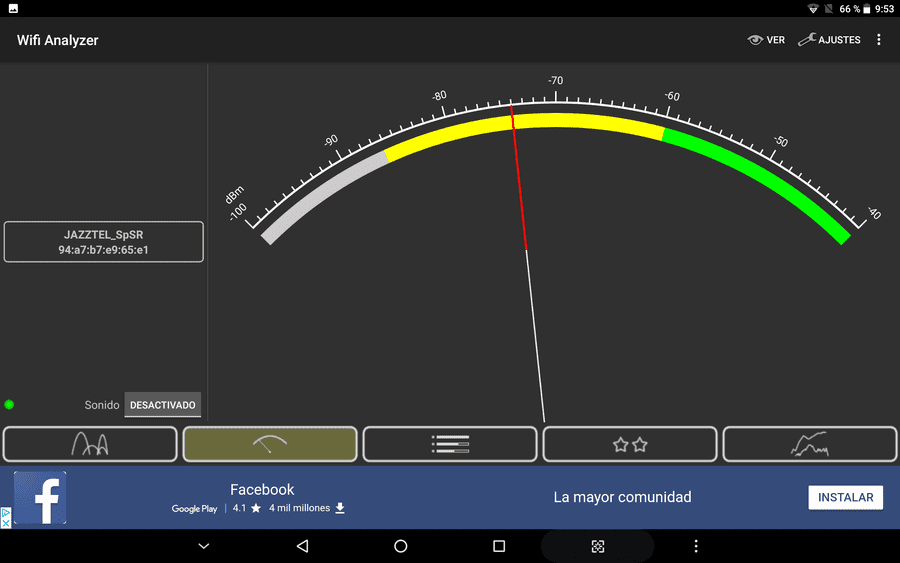Viewport: 900px width, 563px height.
Task: Select the signal meter view button
Action: pos(270,444)
